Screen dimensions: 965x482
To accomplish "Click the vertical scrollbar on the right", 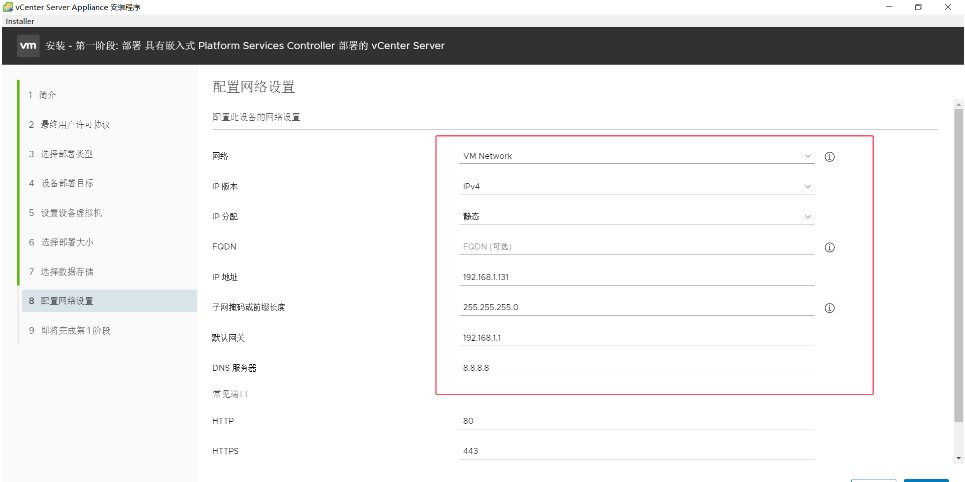I will coord(958,265).
